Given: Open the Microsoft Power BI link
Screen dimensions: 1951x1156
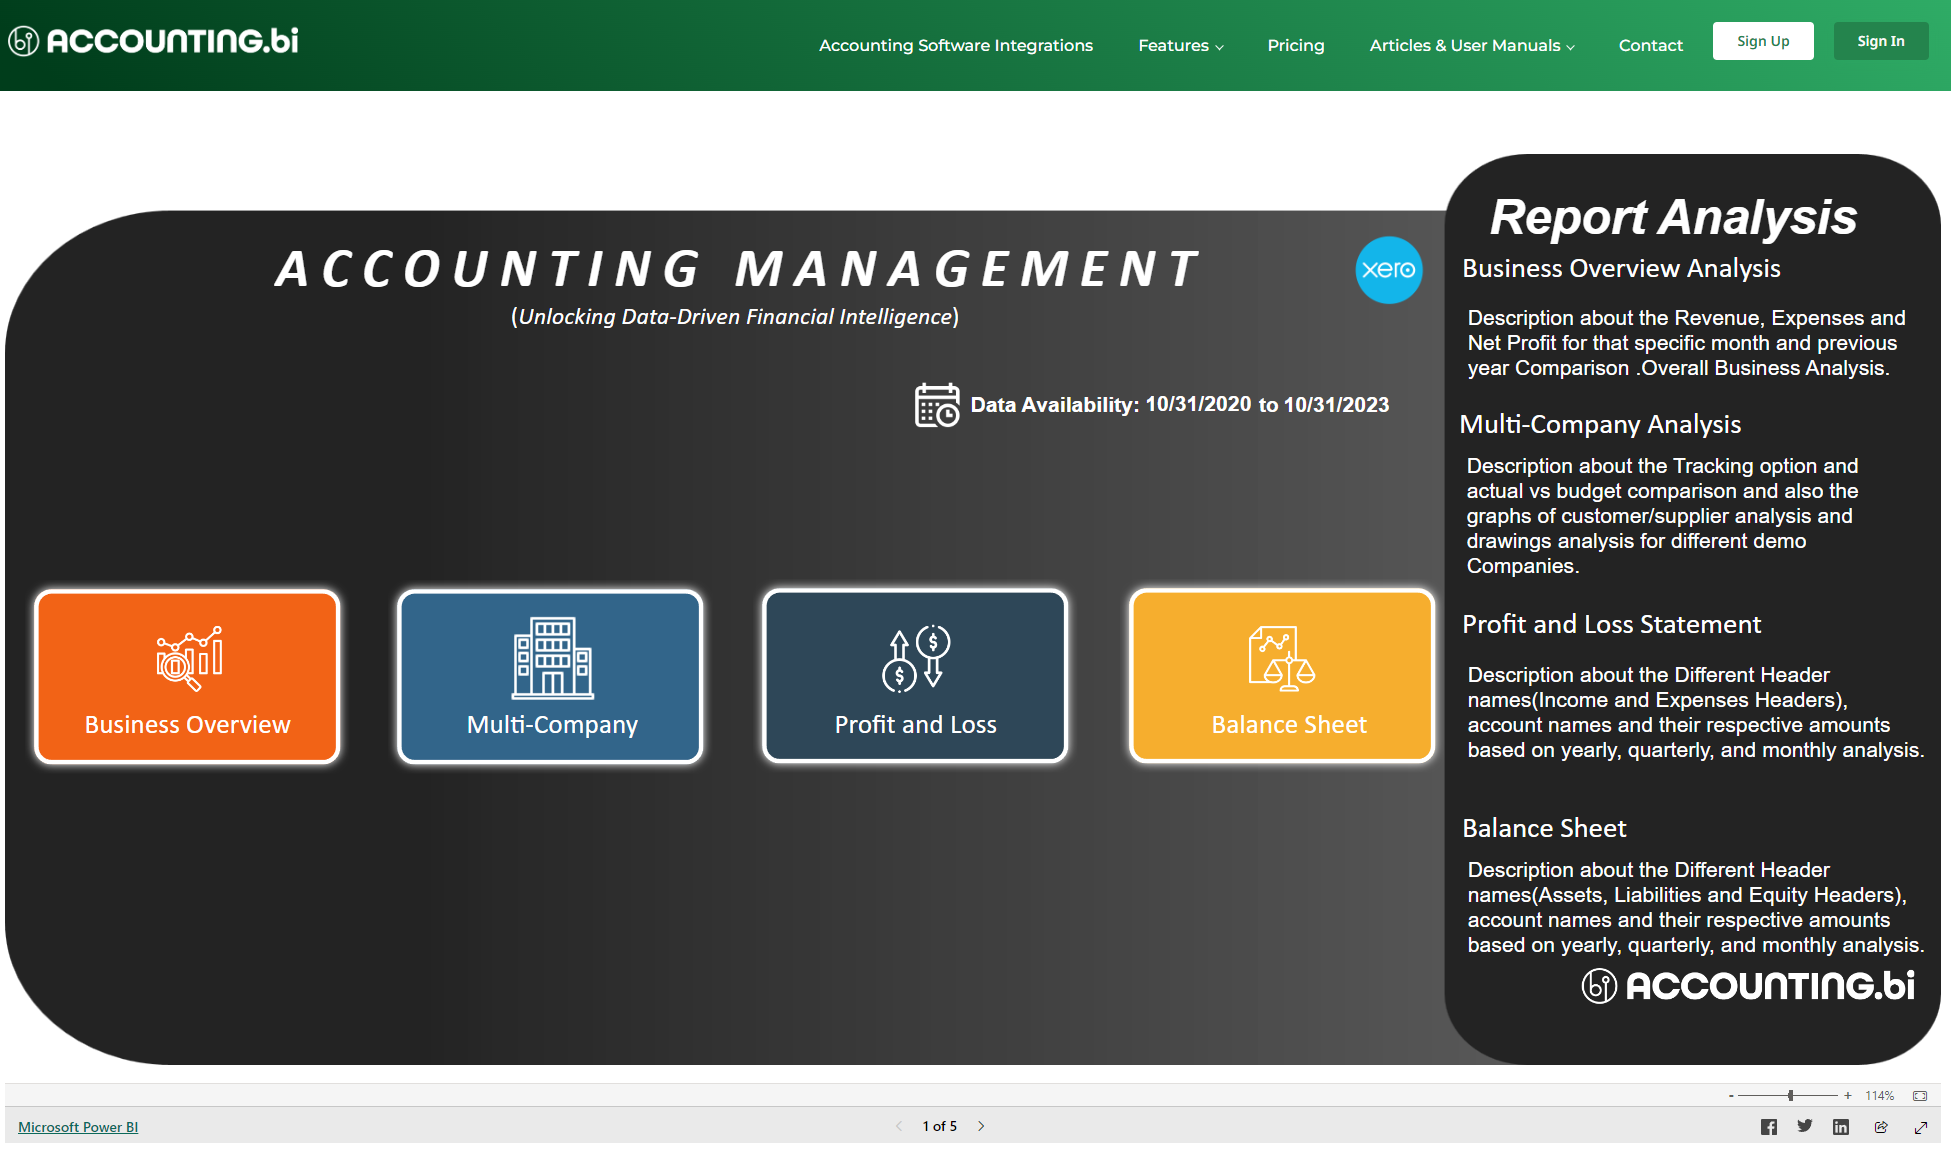Looking at the screenshot, I should (78, 1126).
